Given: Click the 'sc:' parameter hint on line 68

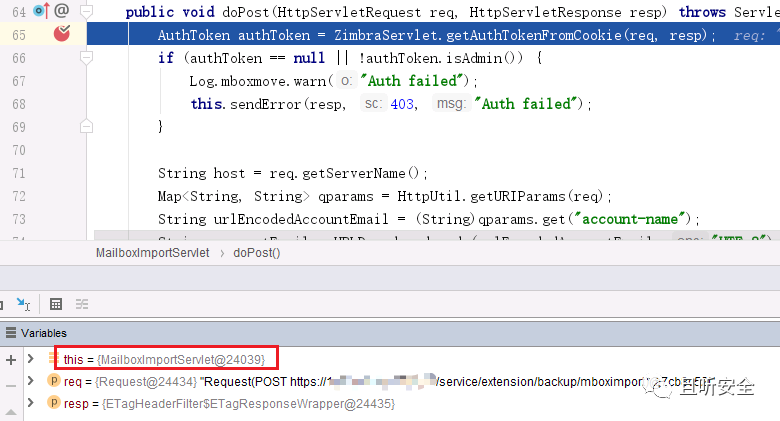Looking at the screenshot, I should pyautogui.click(x=374, y=104).
